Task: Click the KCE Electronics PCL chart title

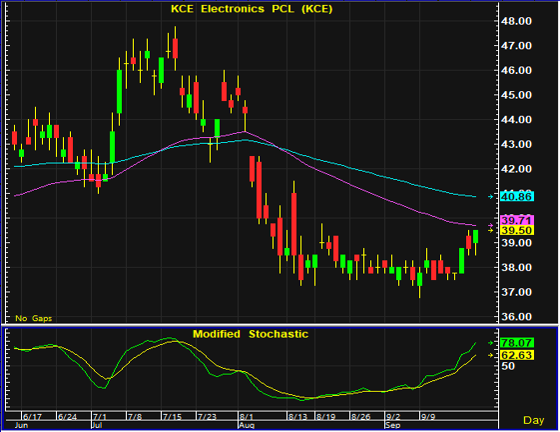Action: (x=251, y=9)
